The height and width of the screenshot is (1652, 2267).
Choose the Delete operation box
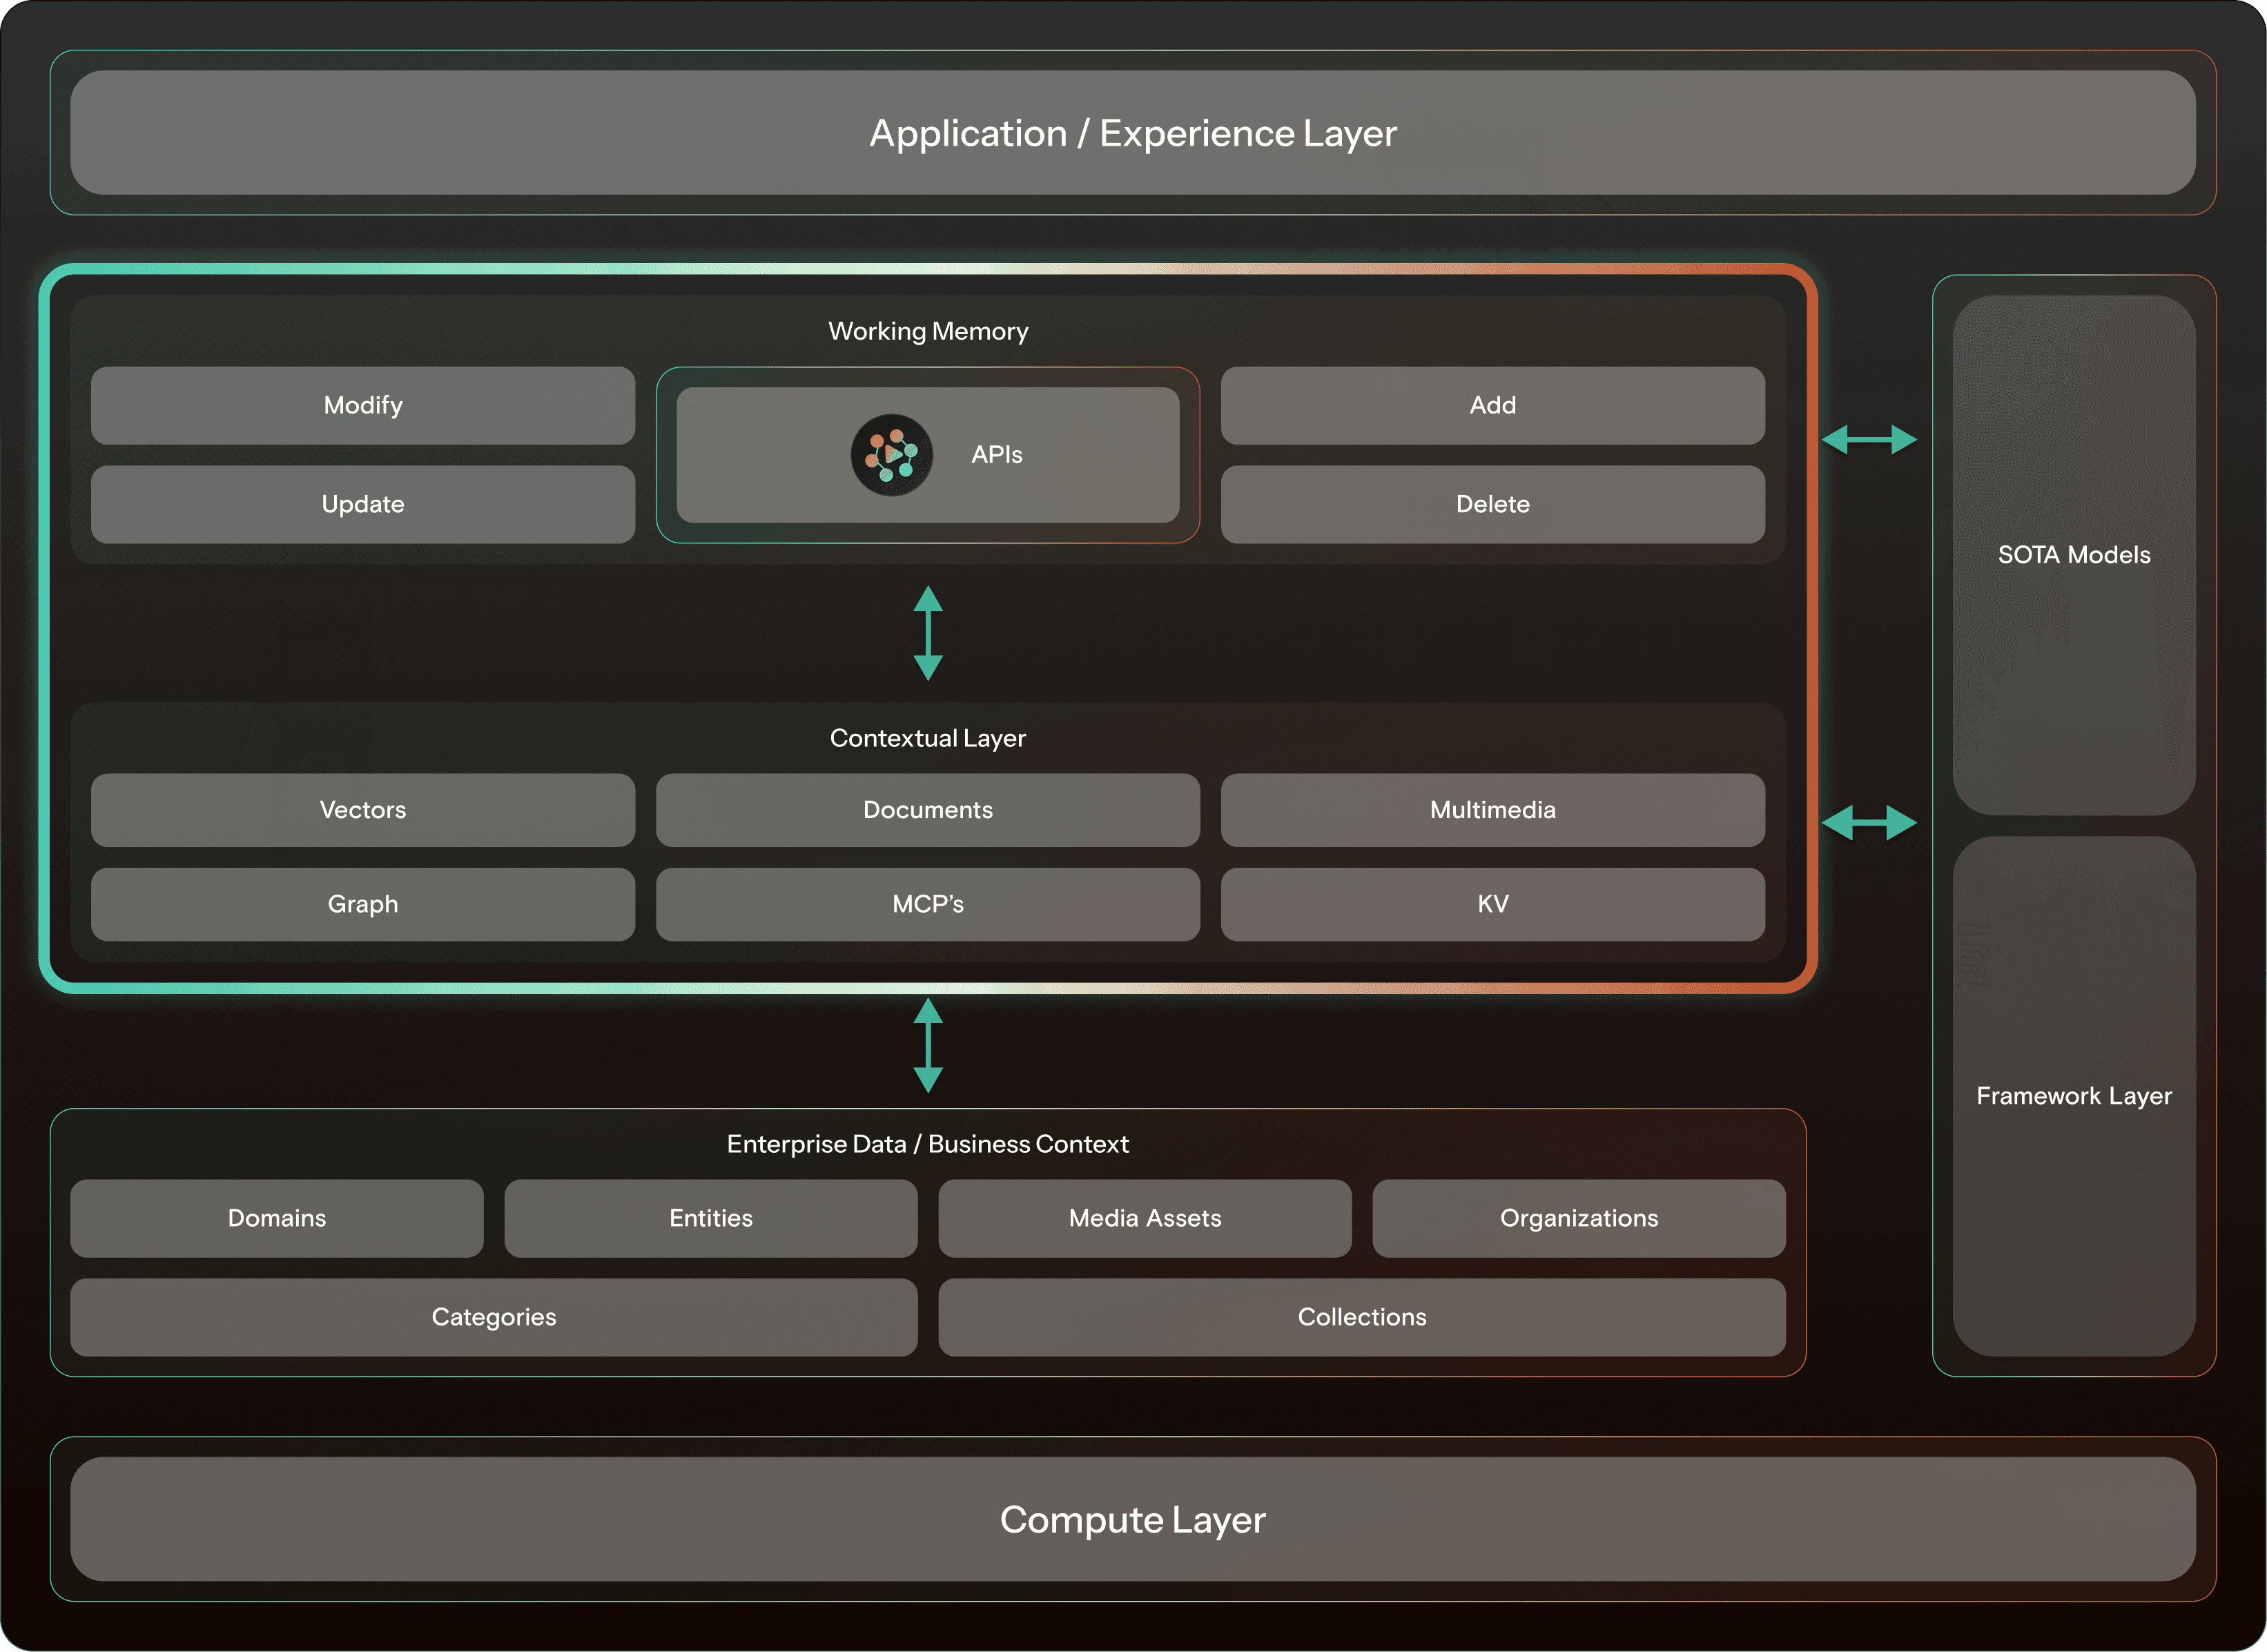[1492, 504]
